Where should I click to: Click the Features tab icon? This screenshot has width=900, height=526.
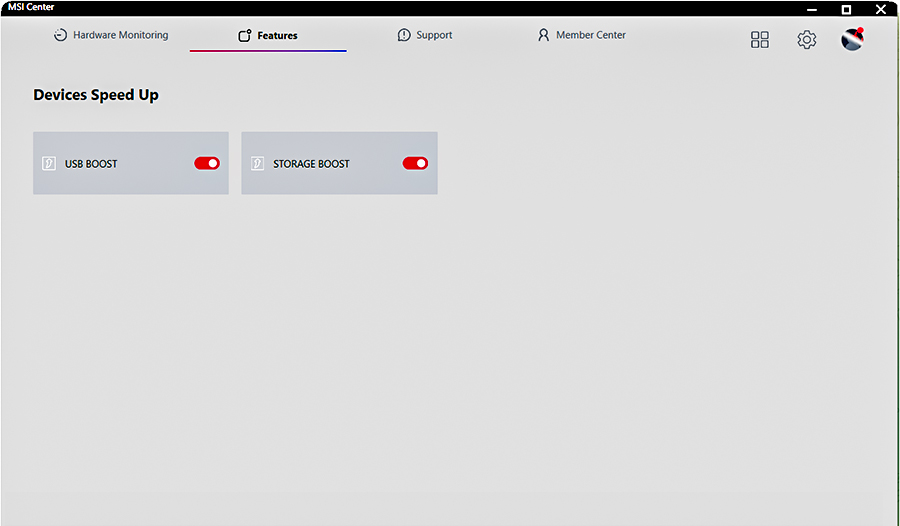244,36
